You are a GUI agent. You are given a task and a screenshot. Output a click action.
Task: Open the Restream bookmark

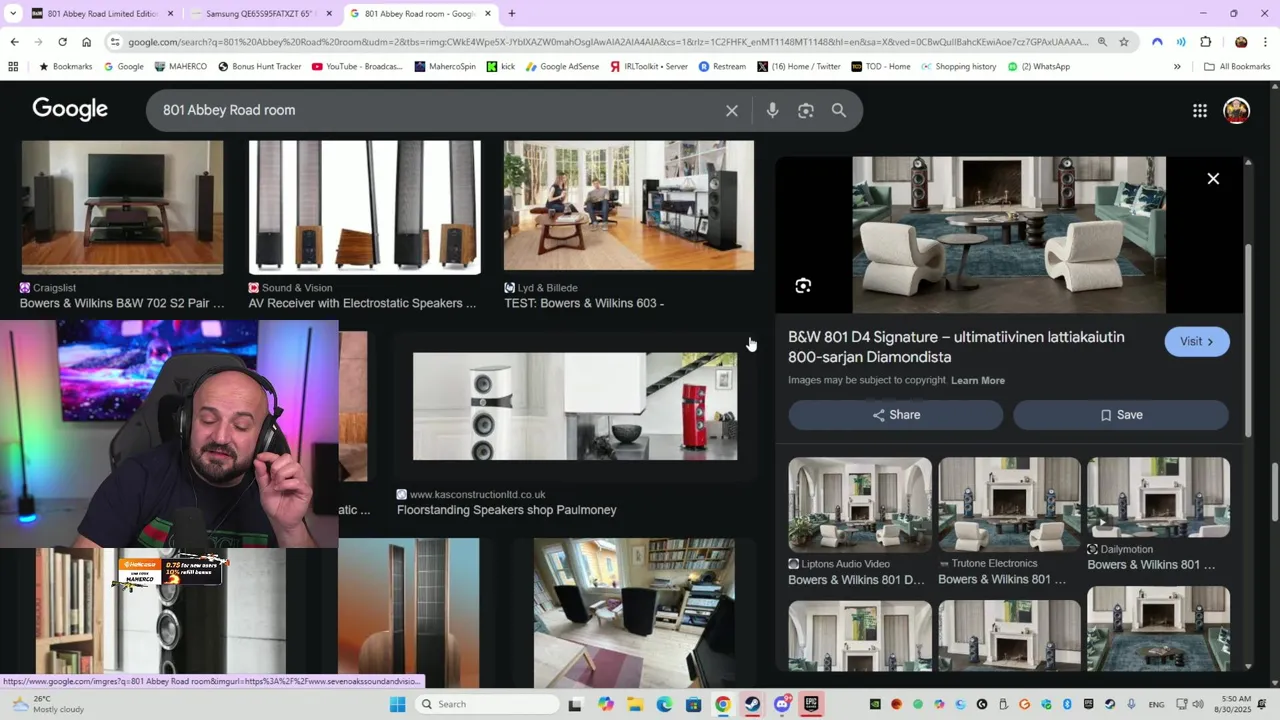click(722, 67)
